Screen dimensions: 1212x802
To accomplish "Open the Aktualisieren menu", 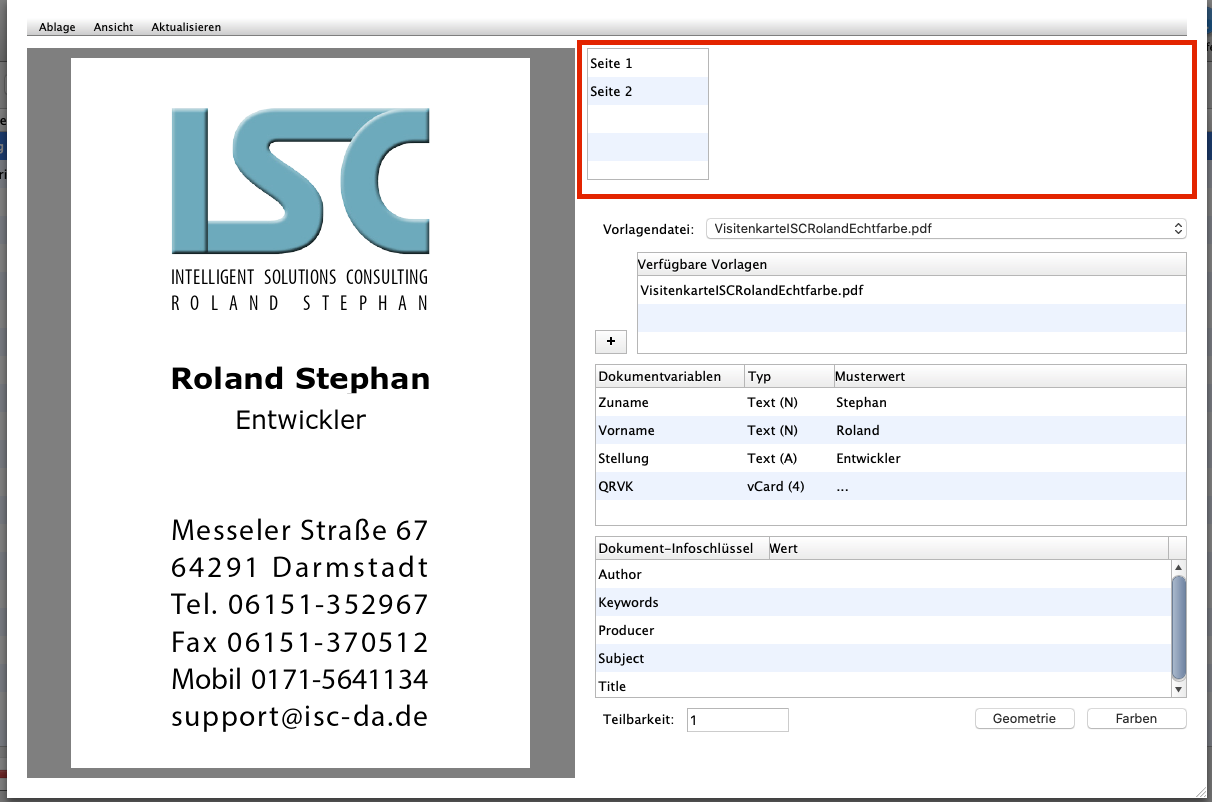I will click(186, 27).
